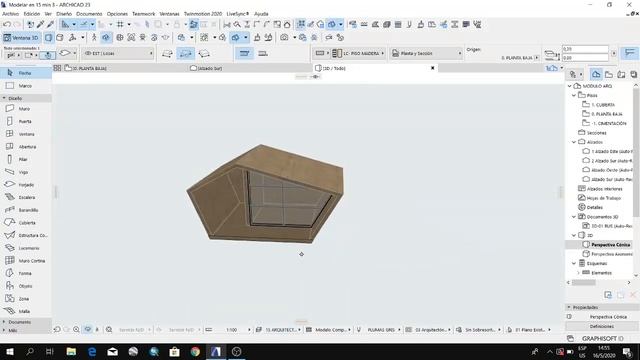Viewport: 640px width, 360px height.
Task: Close the 3D / Todo tab
Action: tap(433, 68)
